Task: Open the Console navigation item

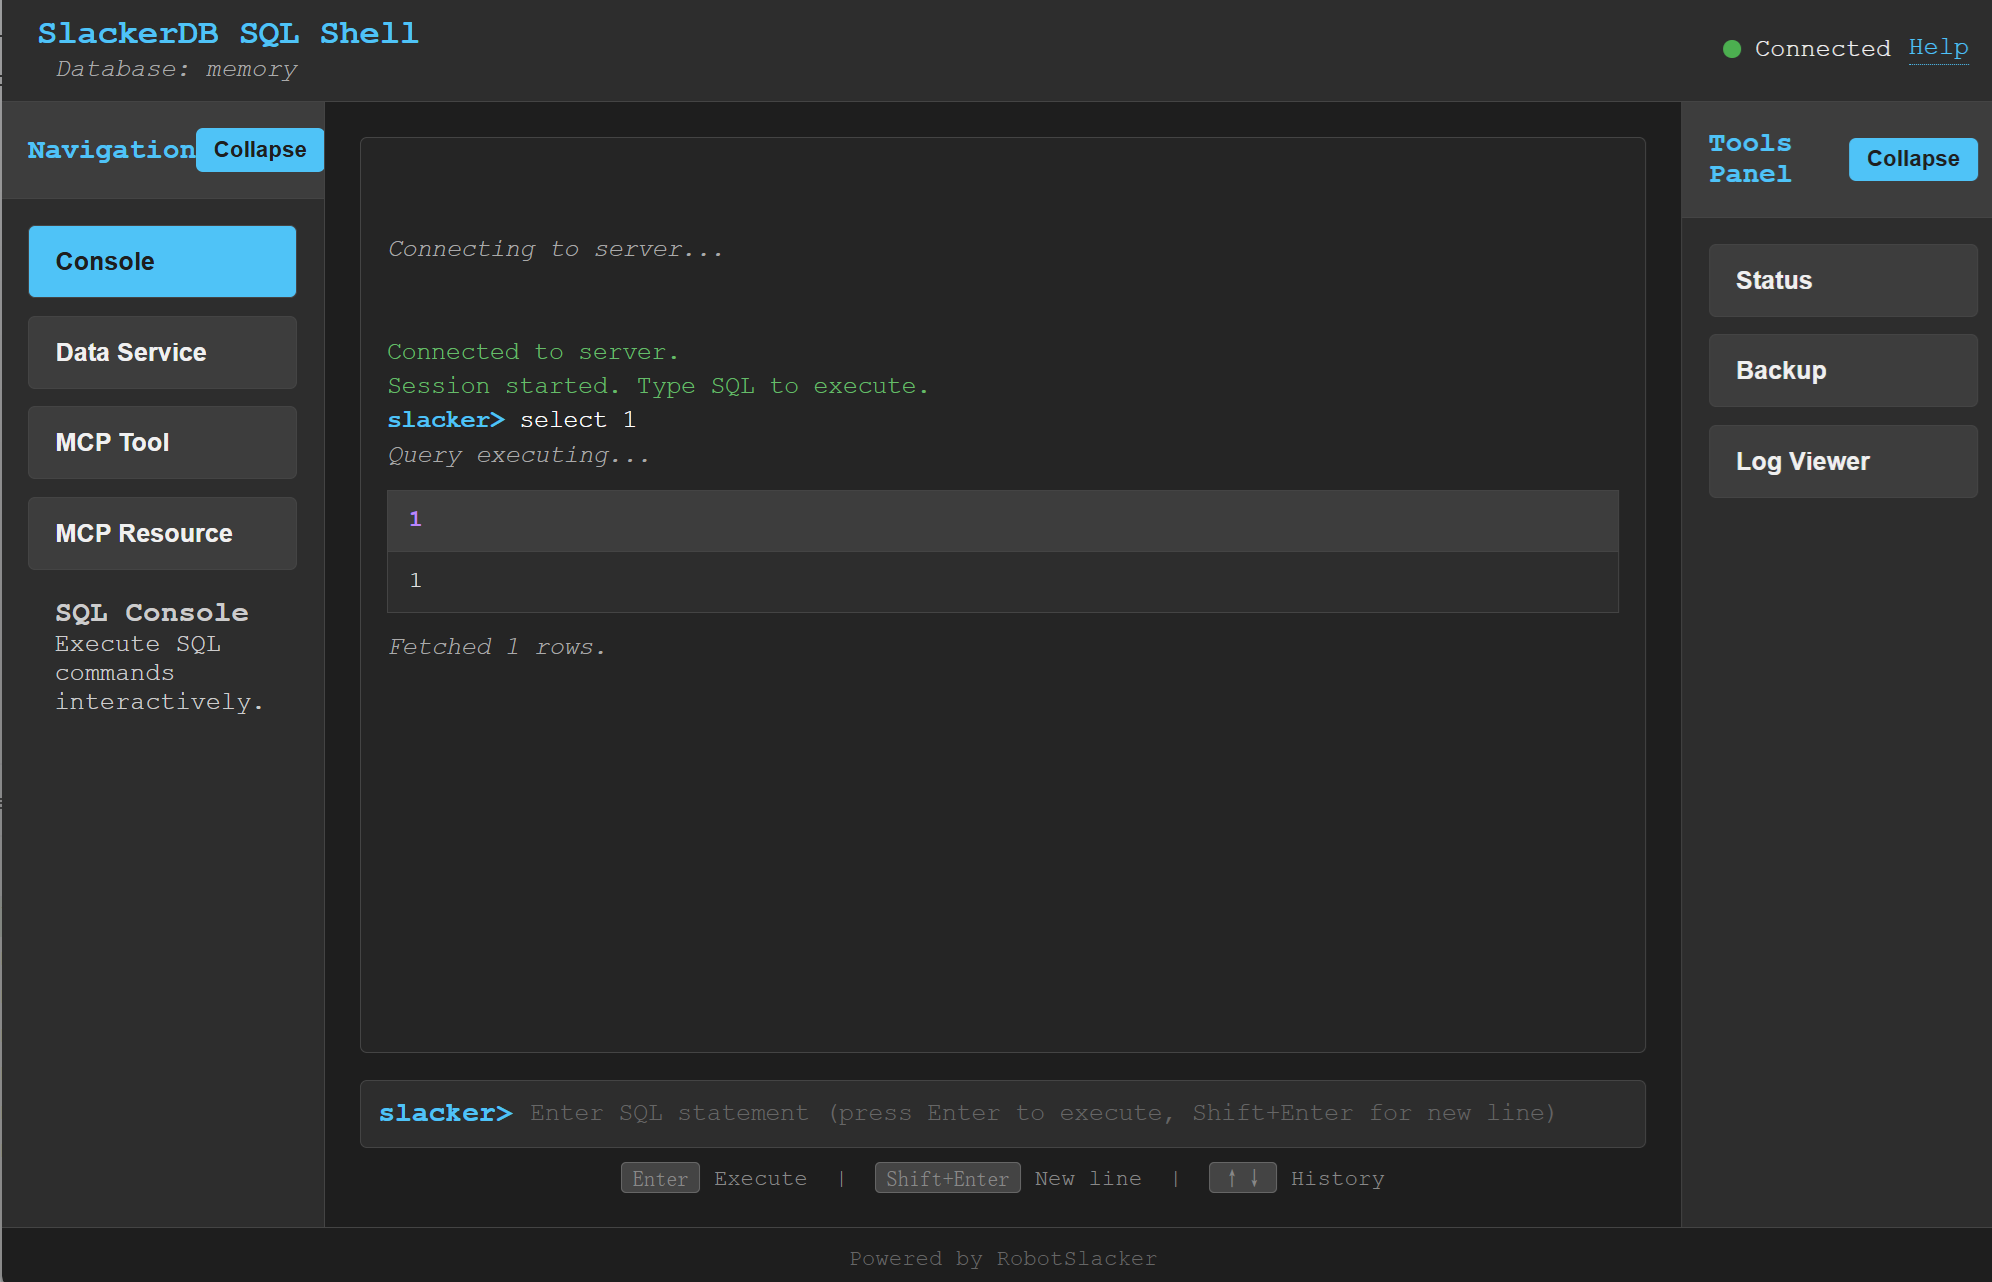Action: point(162,261)
